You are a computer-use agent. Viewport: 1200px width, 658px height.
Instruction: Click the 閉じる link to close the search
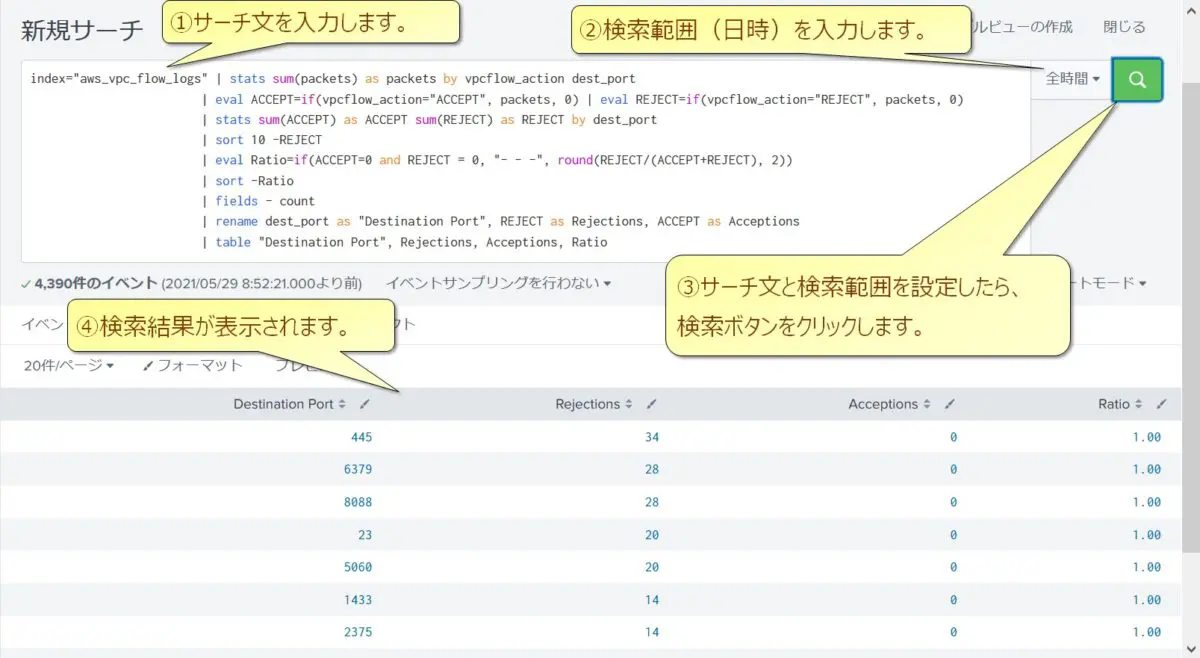1124,27
